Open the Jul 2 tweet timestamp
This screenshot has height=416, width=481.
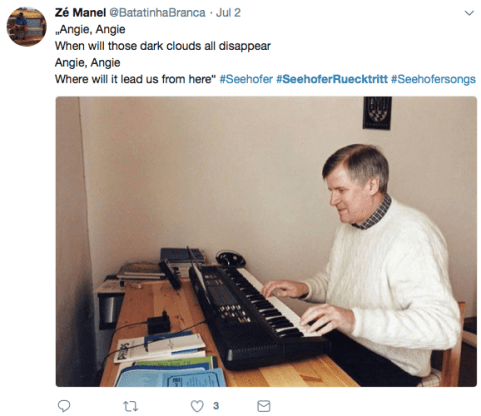pos(228,13)
